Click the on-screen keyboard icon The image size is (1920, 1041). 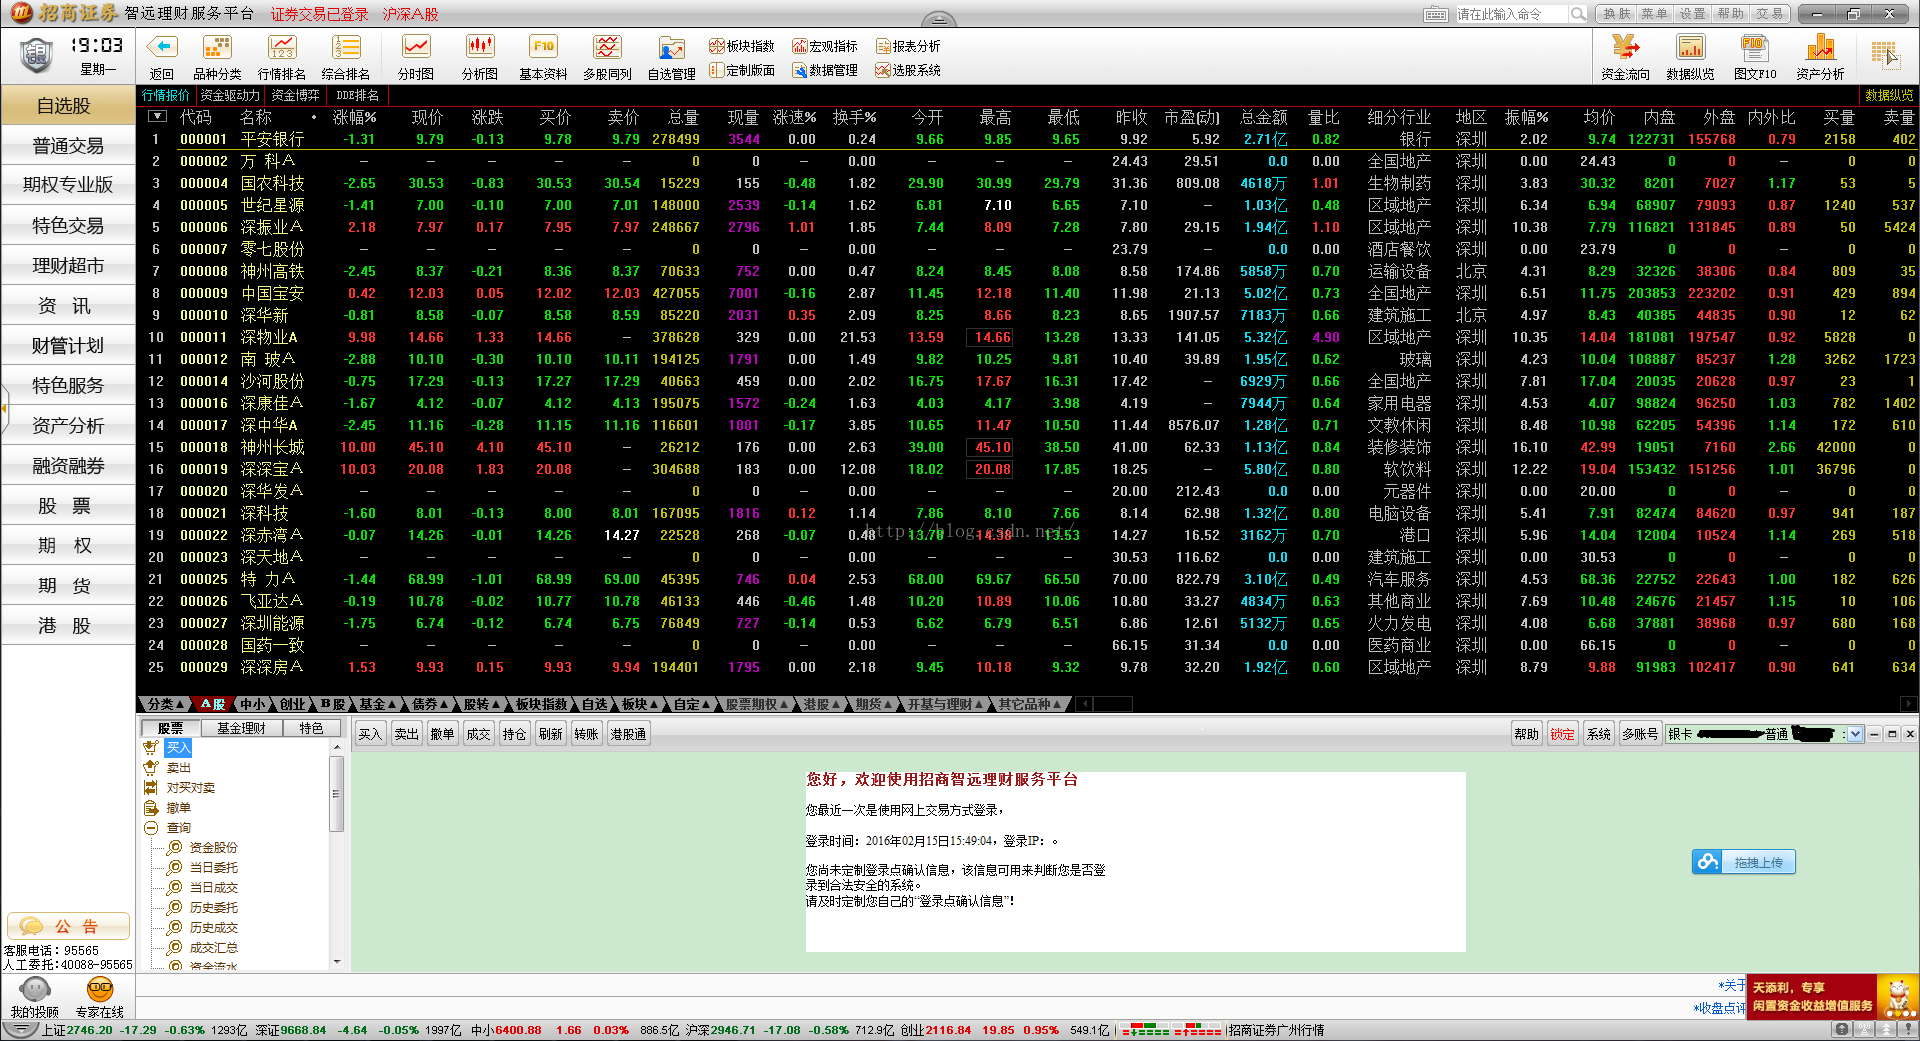point(1435,14)
